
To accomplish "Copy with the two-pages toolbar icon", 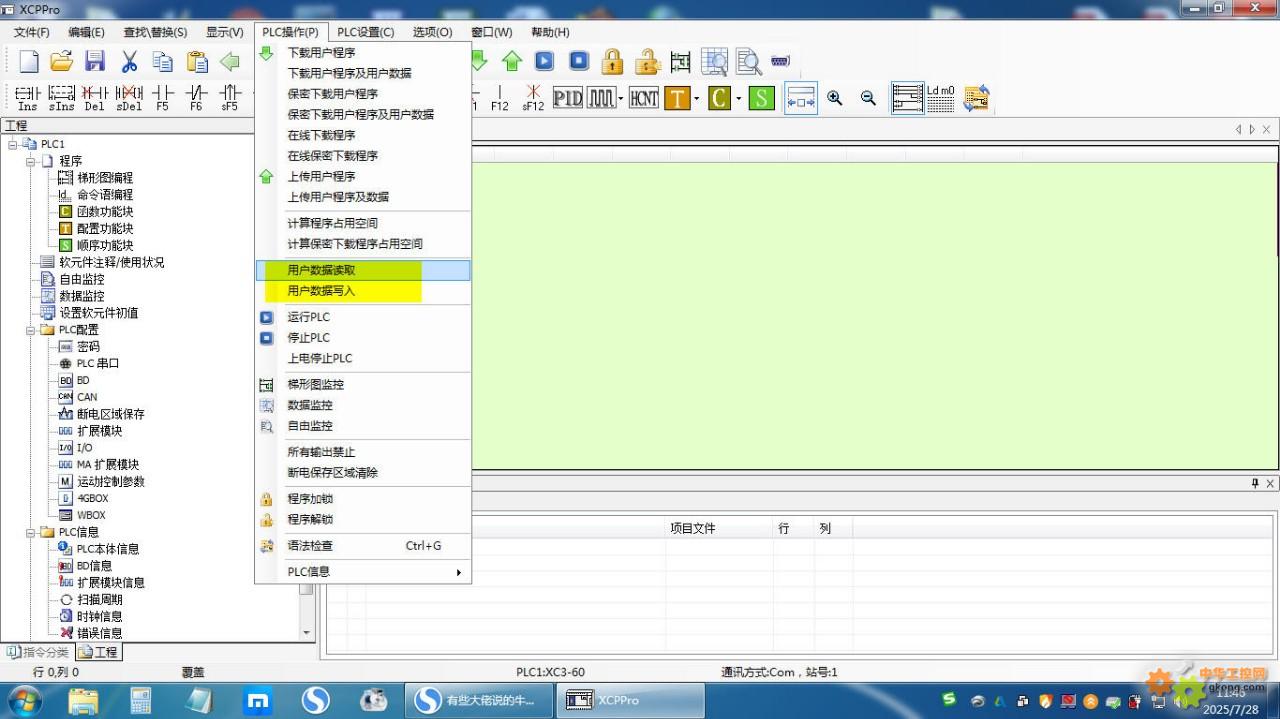I will pos(163,62).
